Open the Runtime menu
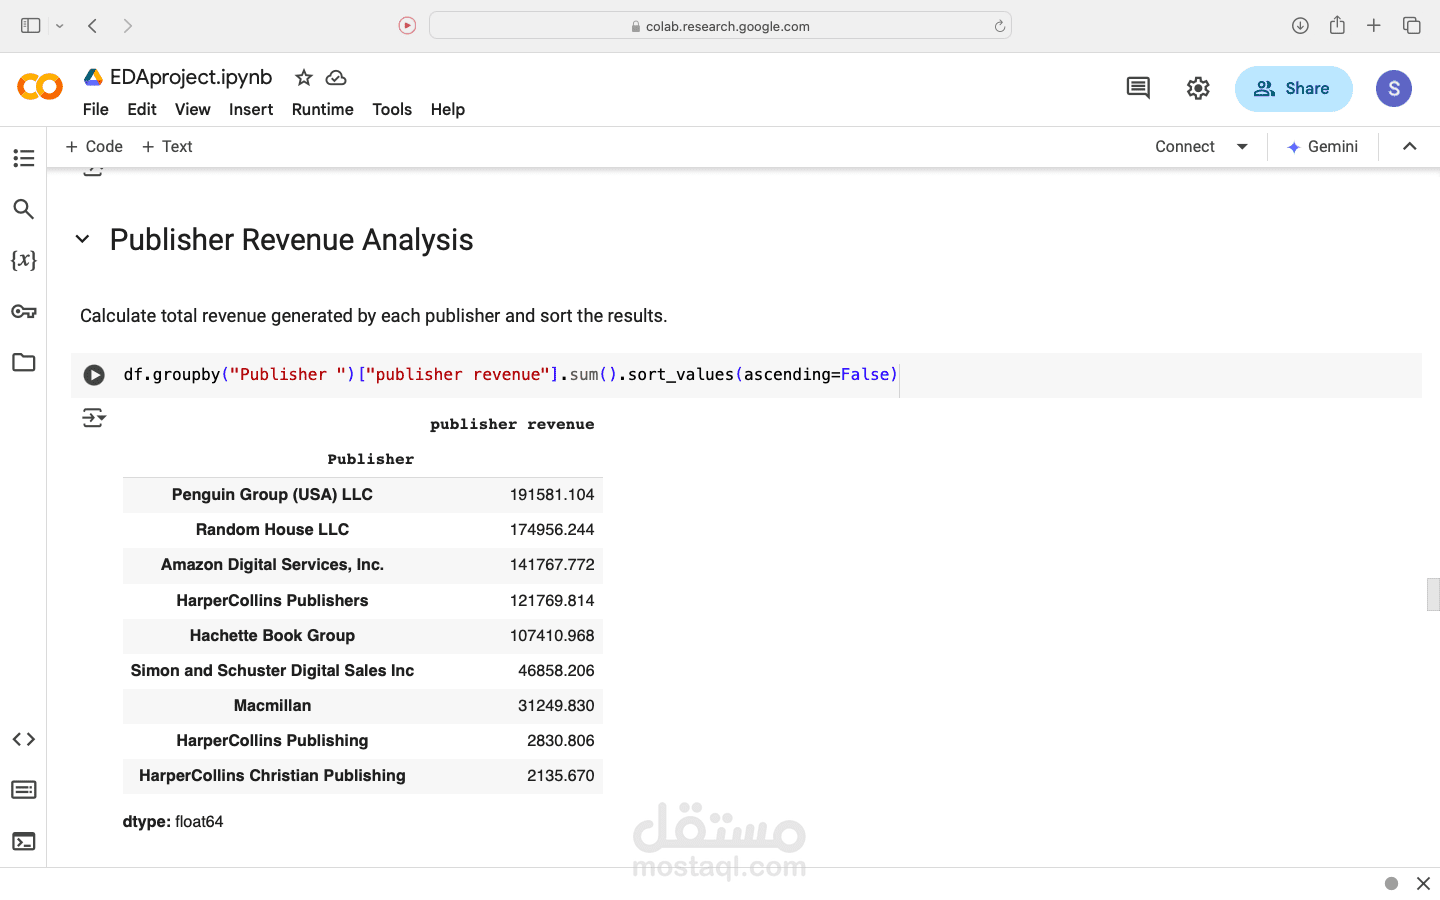Viewport: 1440px width, 900px height. (x=323, y=109)
